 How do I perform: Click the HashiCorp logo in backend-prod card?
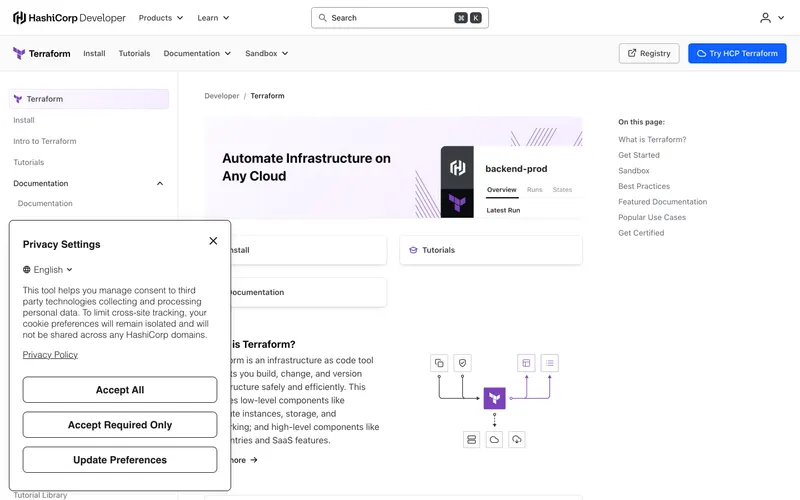pos(457,167)
